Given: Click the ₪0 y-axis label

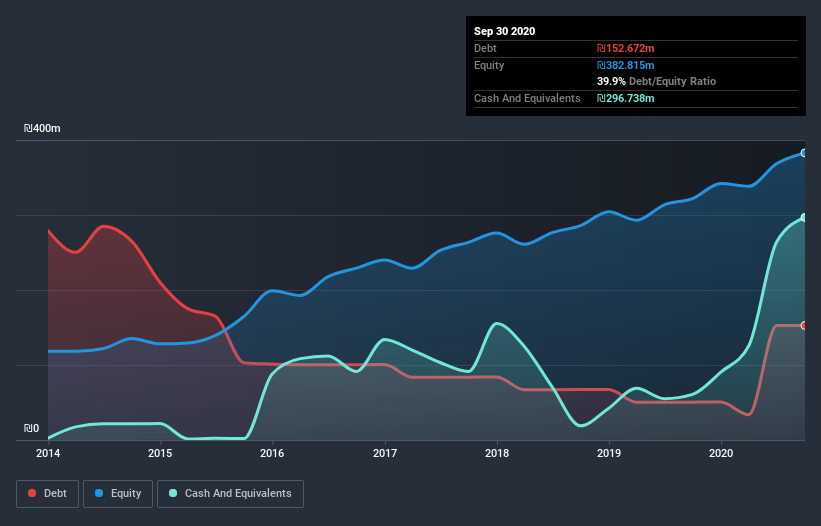Looking at the screenshot, I should [x=31, y=429].
